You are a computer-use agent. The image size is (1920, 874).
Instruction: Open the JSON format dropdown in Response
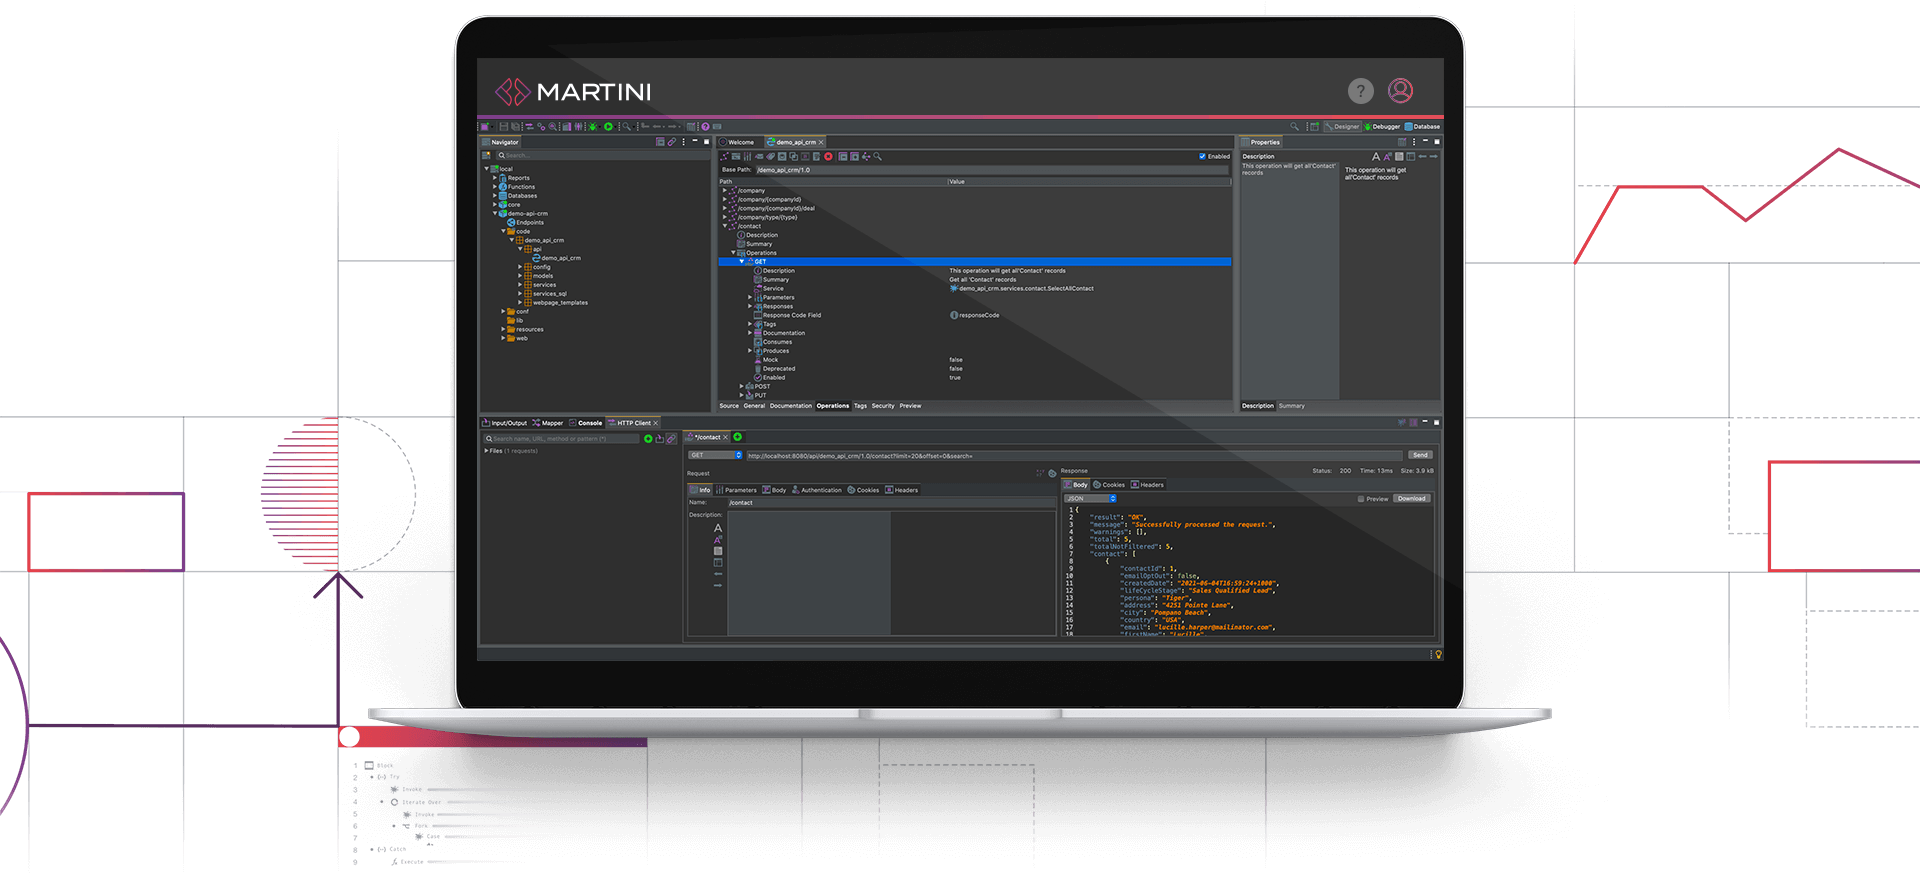1090,498
